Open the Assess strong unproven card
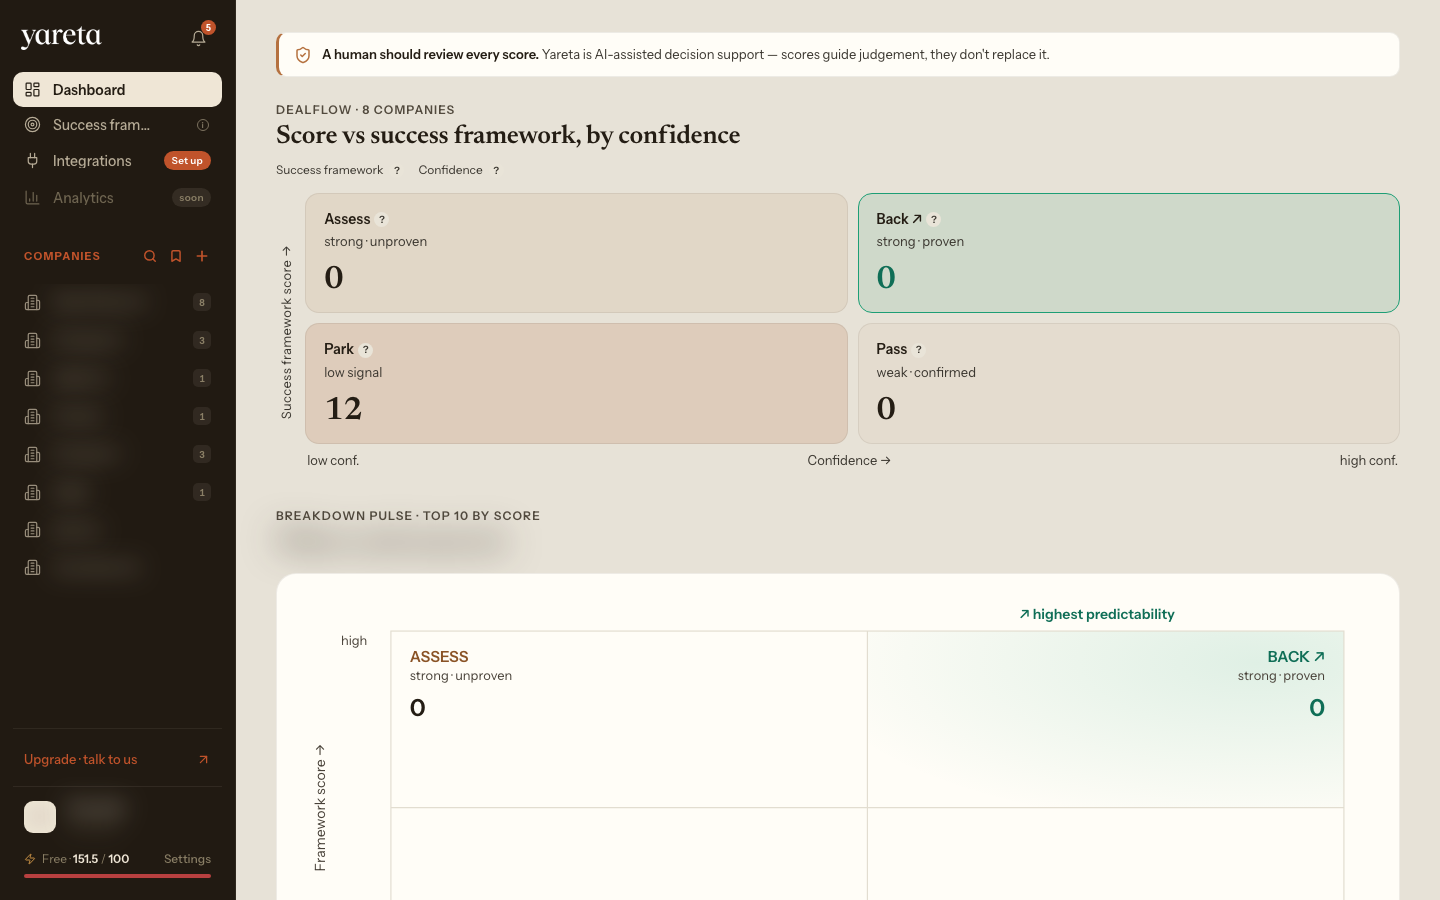Screen dimensions: 1440x900 pos(576,253)
